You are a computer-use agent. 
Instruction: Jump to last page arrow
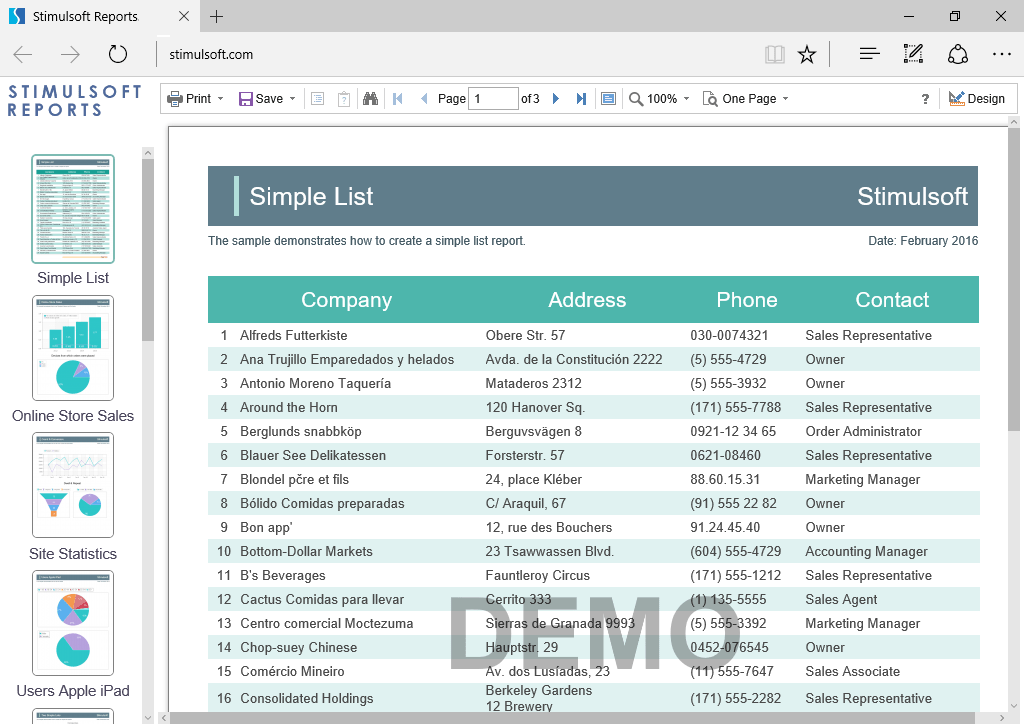point(581,99)
